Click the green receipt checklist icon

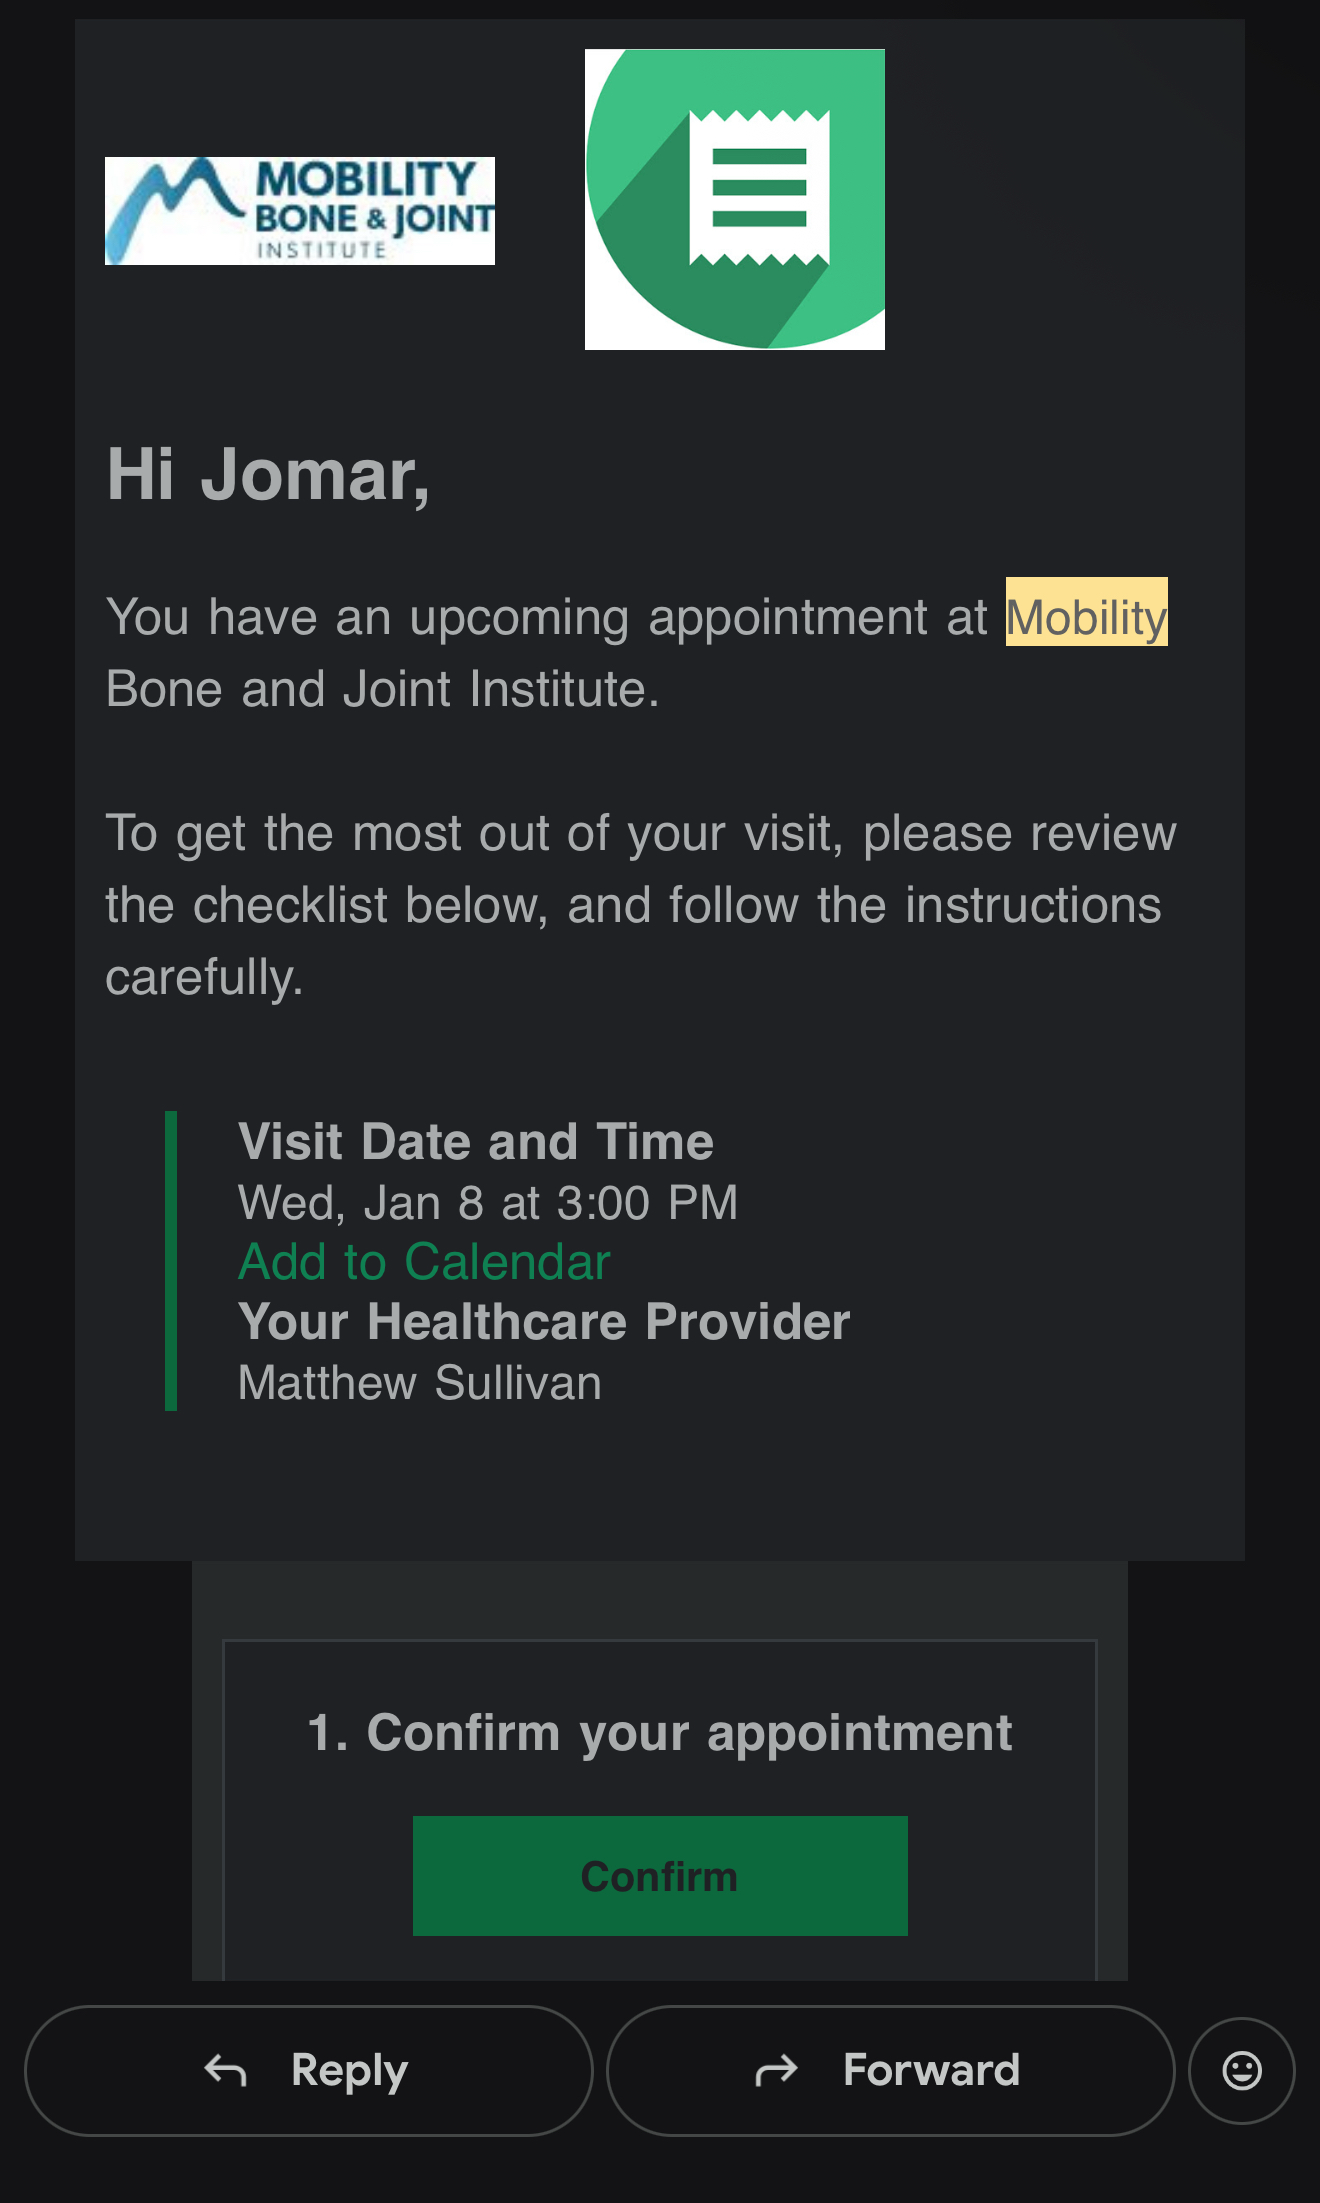(735, 199)
